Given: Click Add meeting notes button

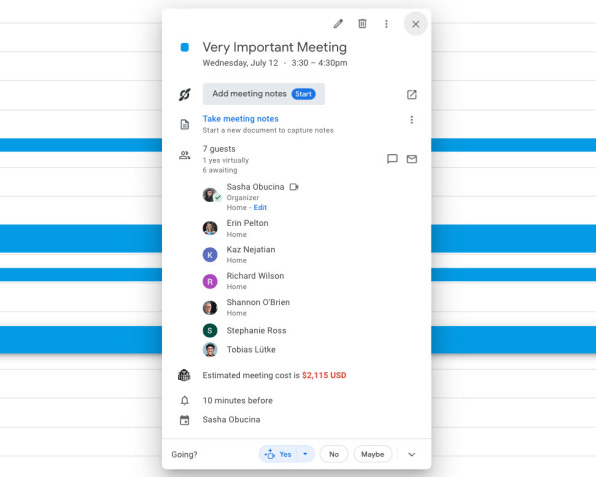Looking at the screenshot, I should coord(264,94).
